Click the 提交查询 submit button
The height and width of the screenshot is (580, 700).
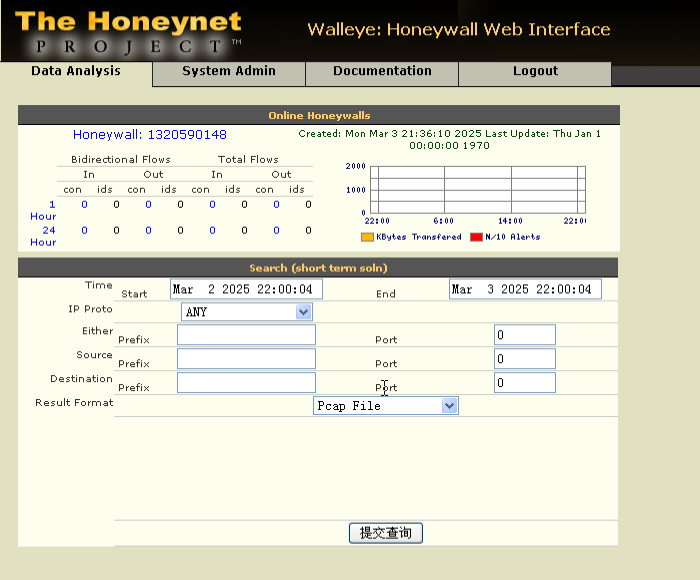click(386, 533)
